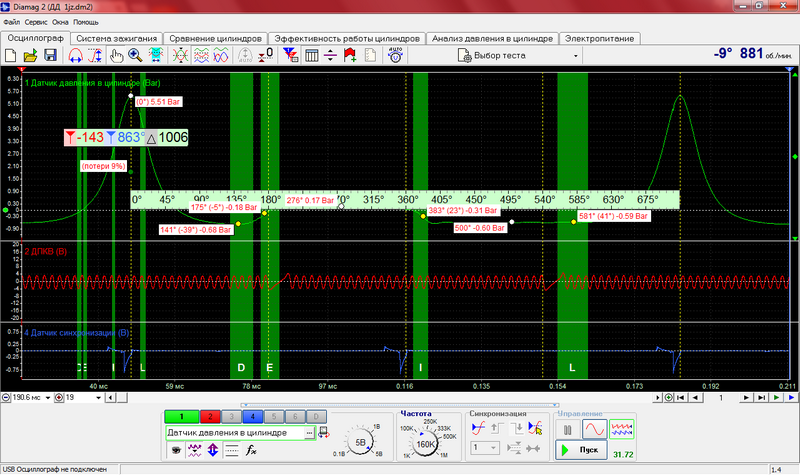The width and height of the screenshot is (800, 475).
Task: Open the Помощь menu
Action: (x=86, y=22)
